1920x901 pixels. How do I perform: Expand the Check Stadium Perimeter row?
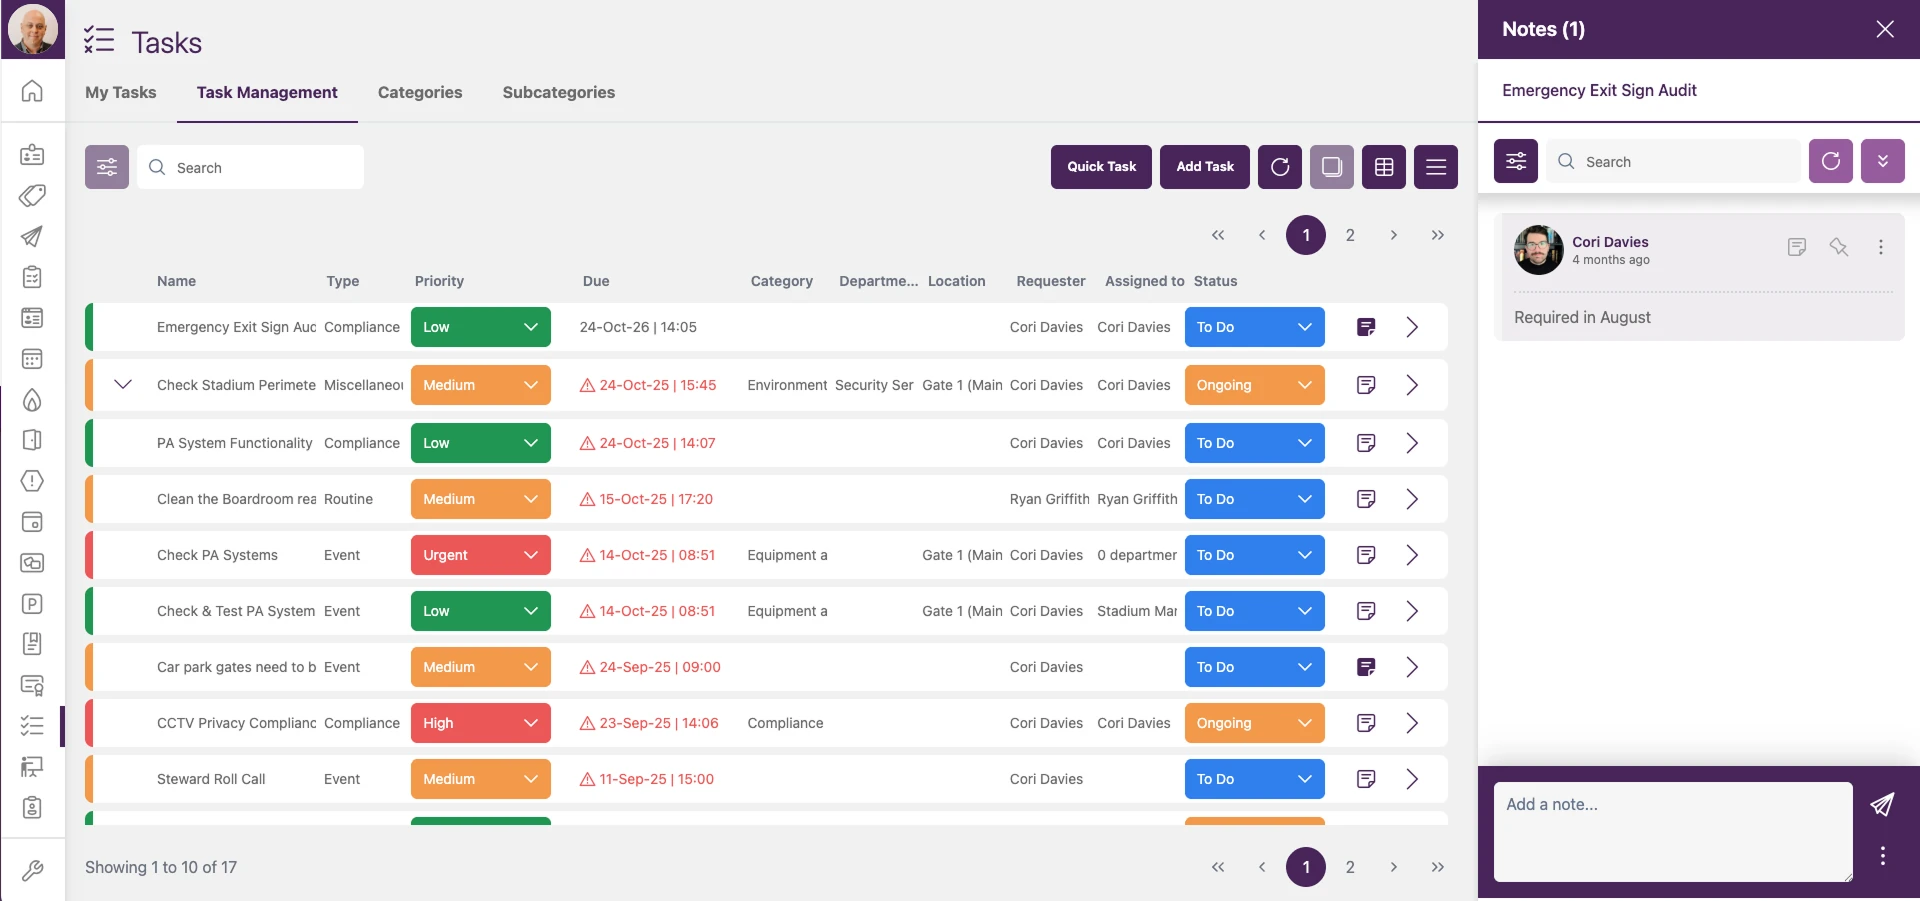pyautogui.click(x=123, y=385)
